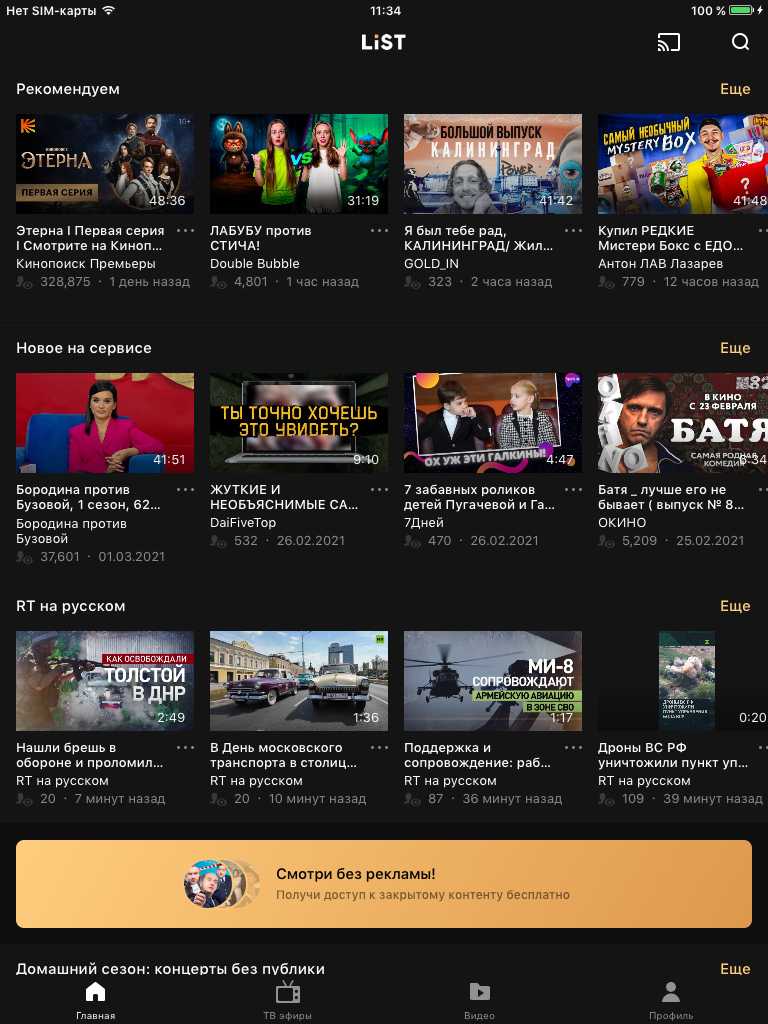Open Кинопоиск Премьеры channel name
The width and height of the screenshot is (768, 1024).
86,264
